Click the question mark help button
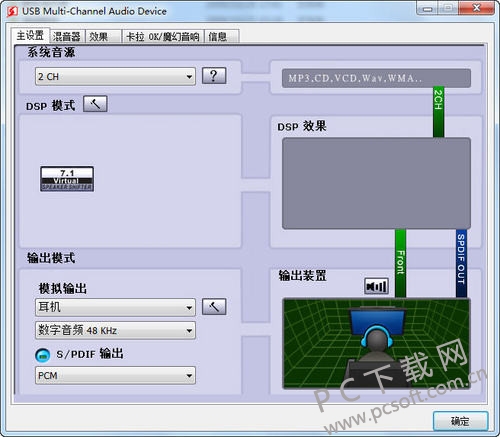 214,76
